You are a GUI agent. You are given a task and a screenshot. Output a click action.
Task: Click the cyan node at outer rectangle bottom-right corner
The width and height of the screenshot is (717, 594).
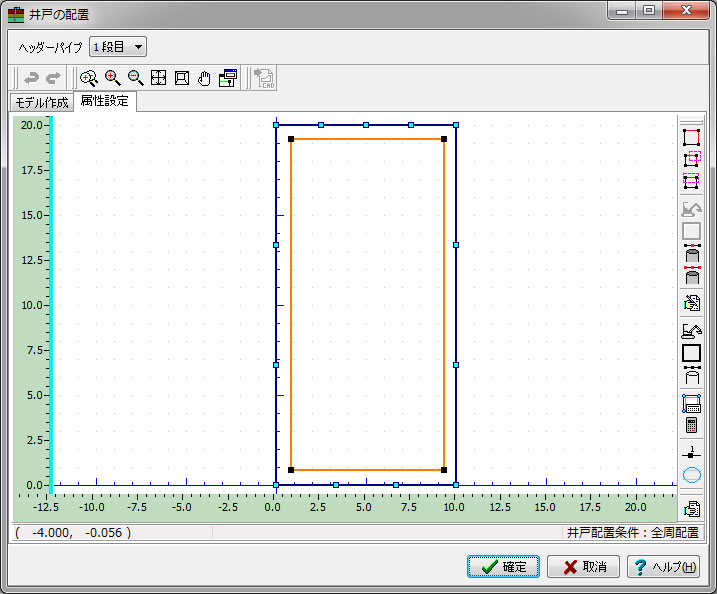point(456,485)
